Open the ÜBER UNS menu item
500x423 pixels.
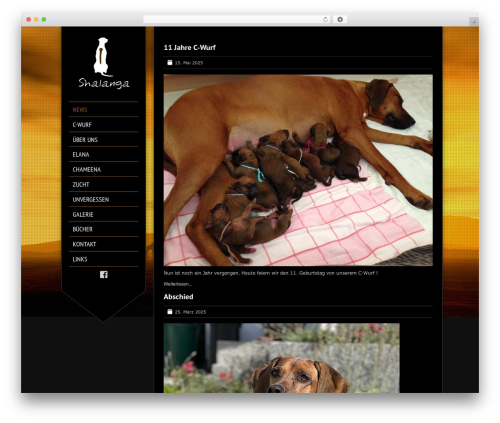[x=85, y=140]
